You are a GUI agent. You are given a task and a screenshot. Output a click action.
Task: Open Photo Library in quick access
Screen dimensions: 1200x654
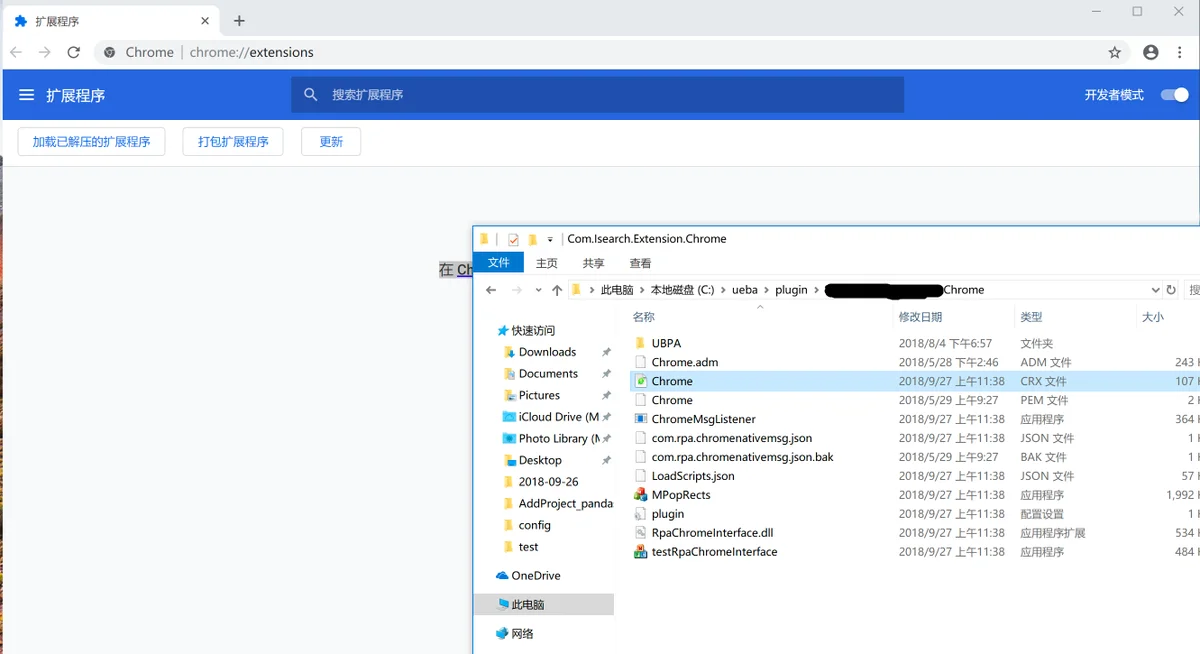[559, 439]
